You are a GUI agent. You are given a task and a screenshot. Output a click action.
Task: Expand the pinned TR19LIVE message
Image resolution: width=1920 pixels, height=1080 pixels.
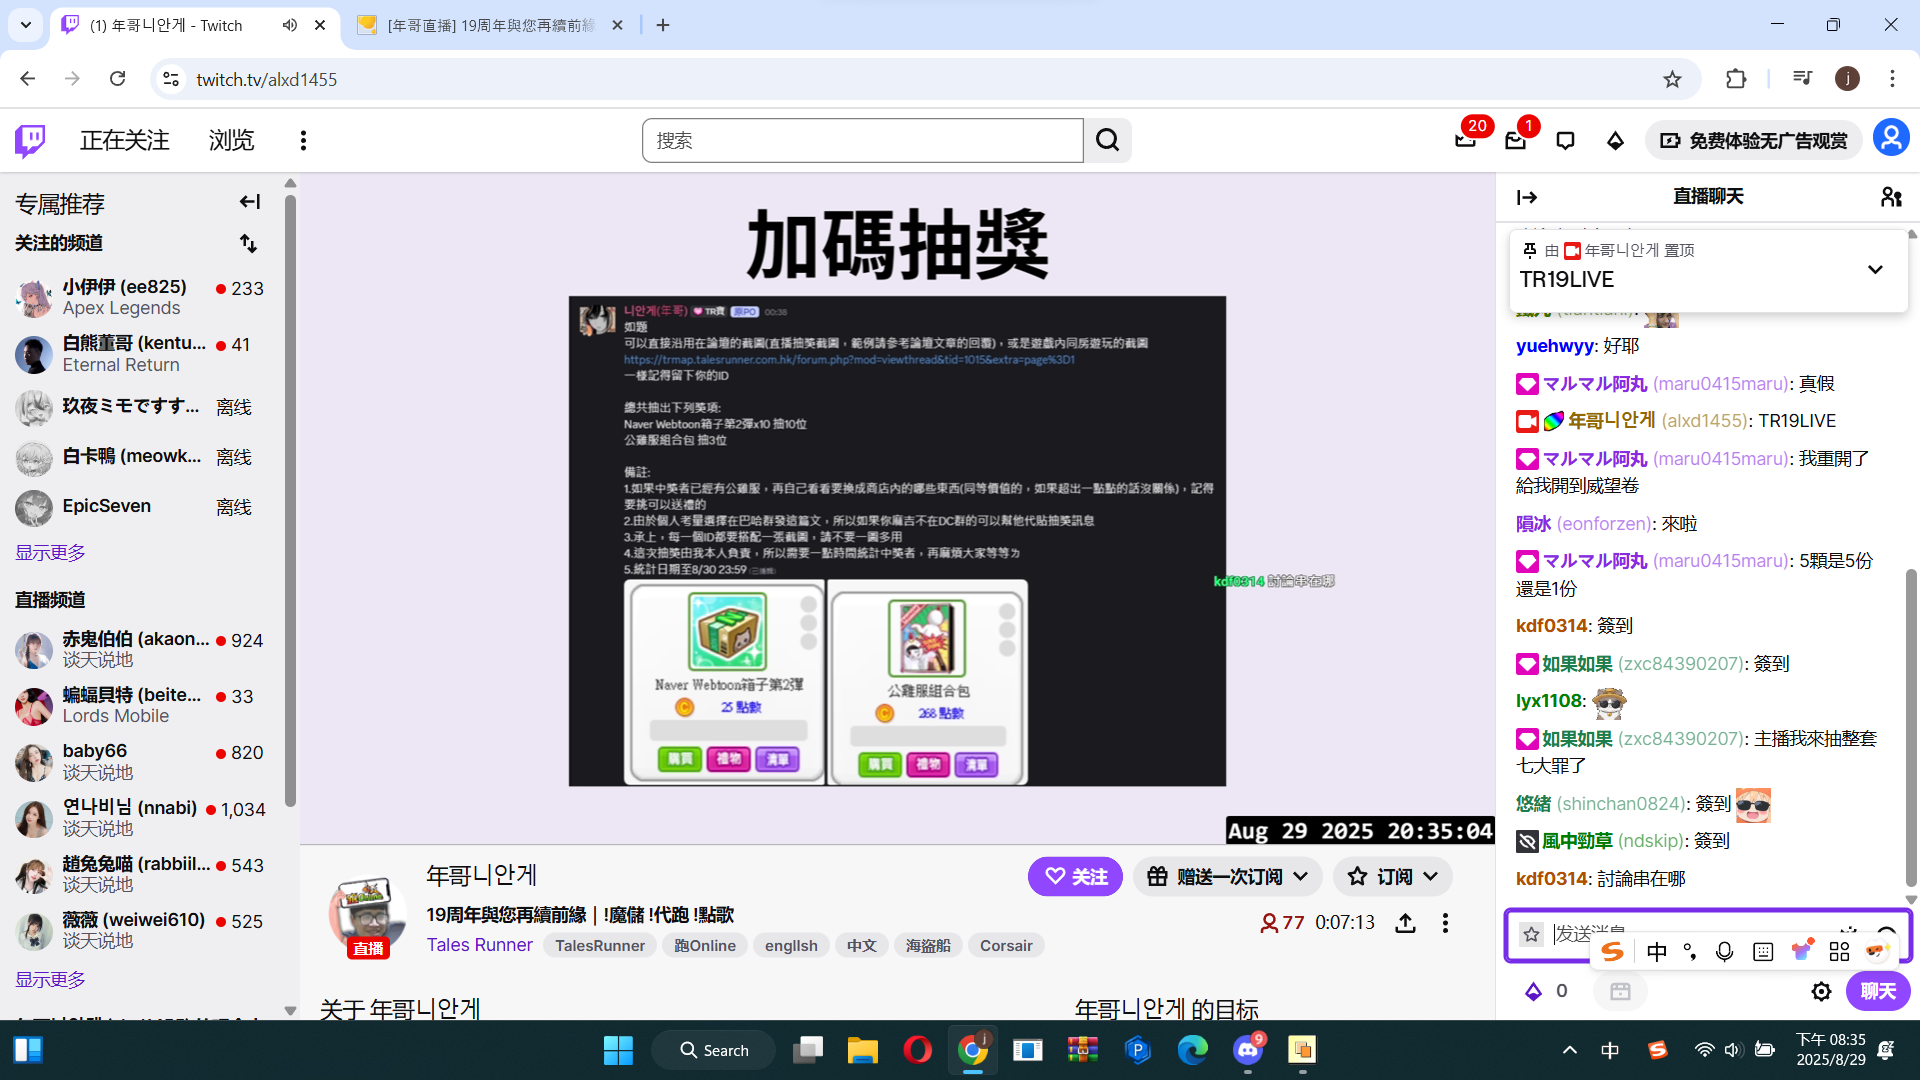point(1875,269)
